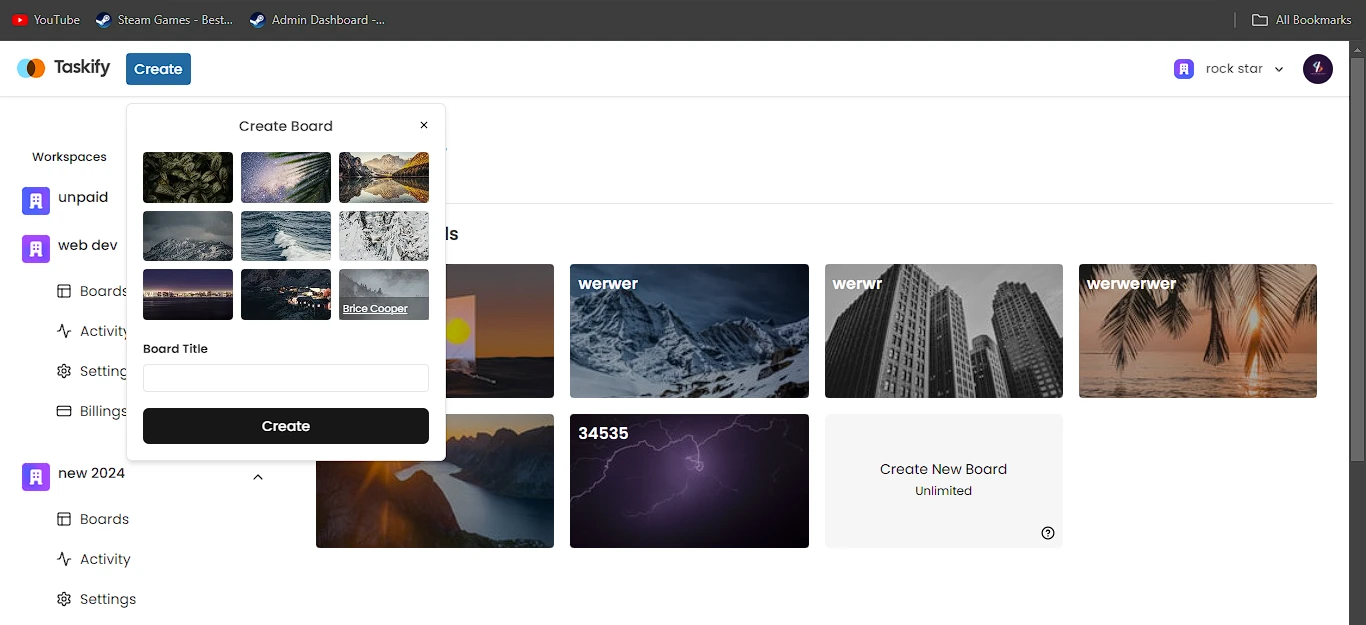Image resolution: width=1366 pixels, height=625 pixels.
Task: Open rock star workspace switcher dropdown
Action: [x=1229, y=69]
